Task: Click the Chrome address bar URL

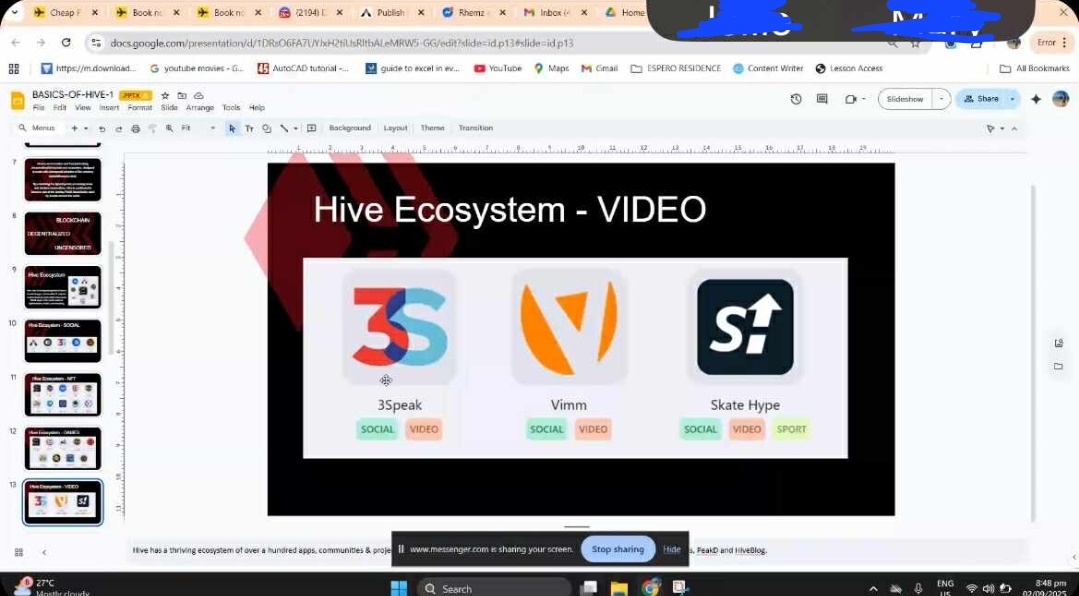Action: (x=342, y=43)
